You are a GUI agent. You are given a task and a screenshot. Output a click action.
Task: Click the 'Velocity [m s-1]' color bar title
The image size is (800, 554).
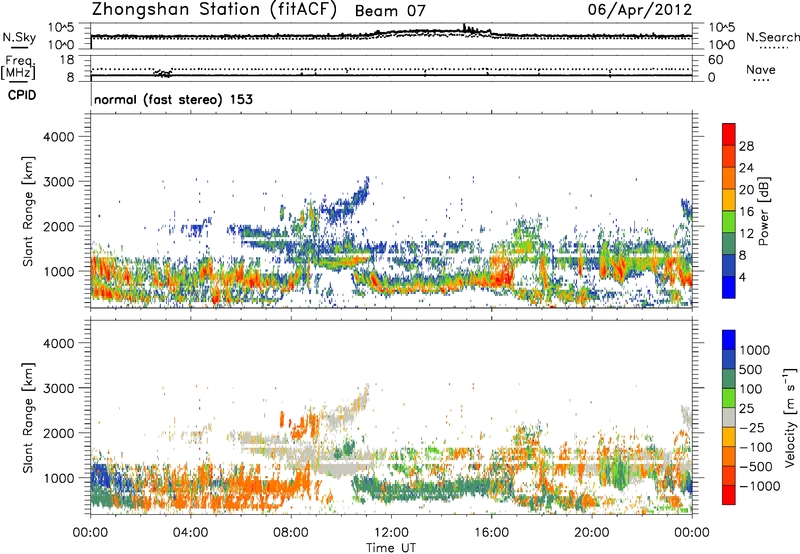tap(791, 417)
